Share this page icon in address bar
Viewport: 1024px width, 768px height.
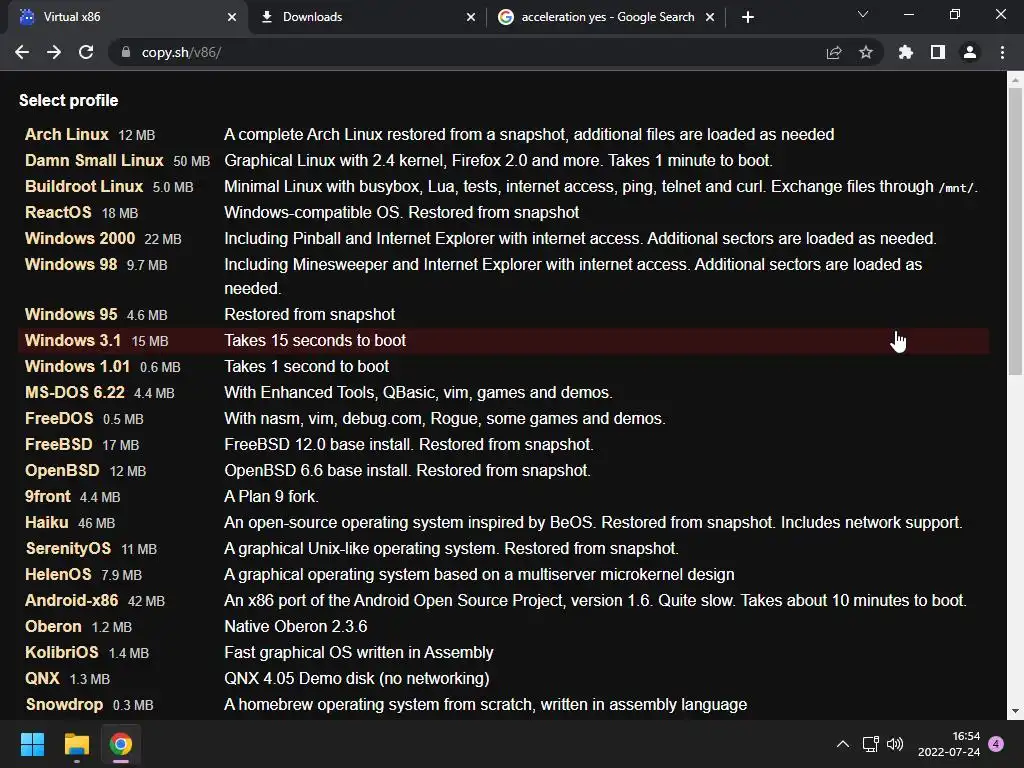click(834, 52)
